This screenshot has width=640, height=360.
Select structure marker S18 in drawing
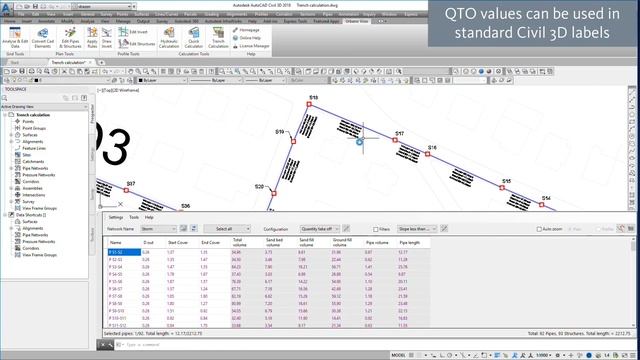click(309, 104)
